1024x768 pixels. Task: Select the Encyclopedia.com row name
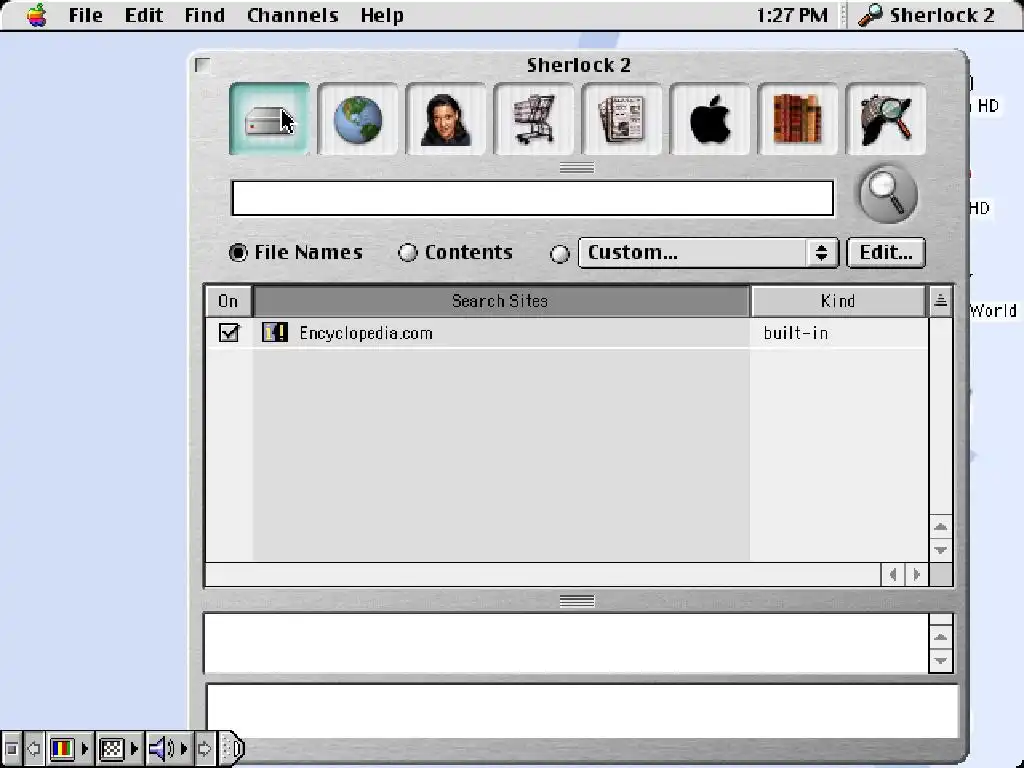point(366,333)
